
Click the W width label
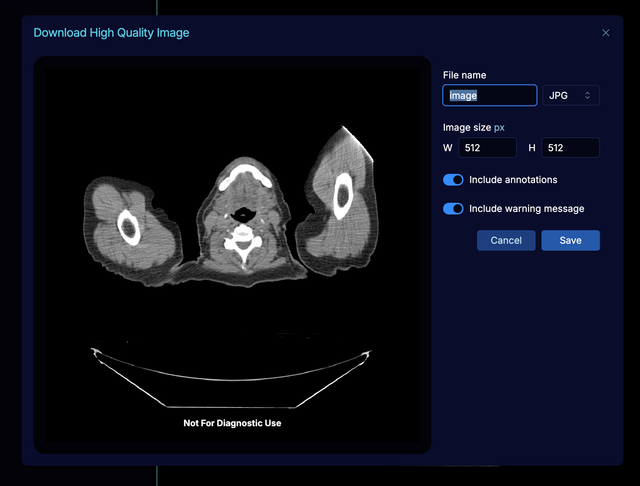pyautogui.click(x=448, y=148)
